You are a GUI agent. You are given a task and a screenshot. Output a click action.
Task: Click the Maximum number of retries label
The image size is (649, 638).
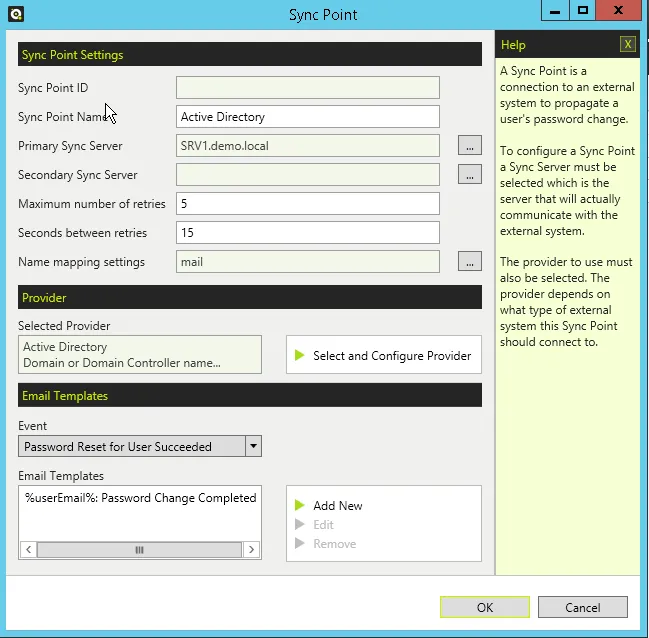point(91,204)
